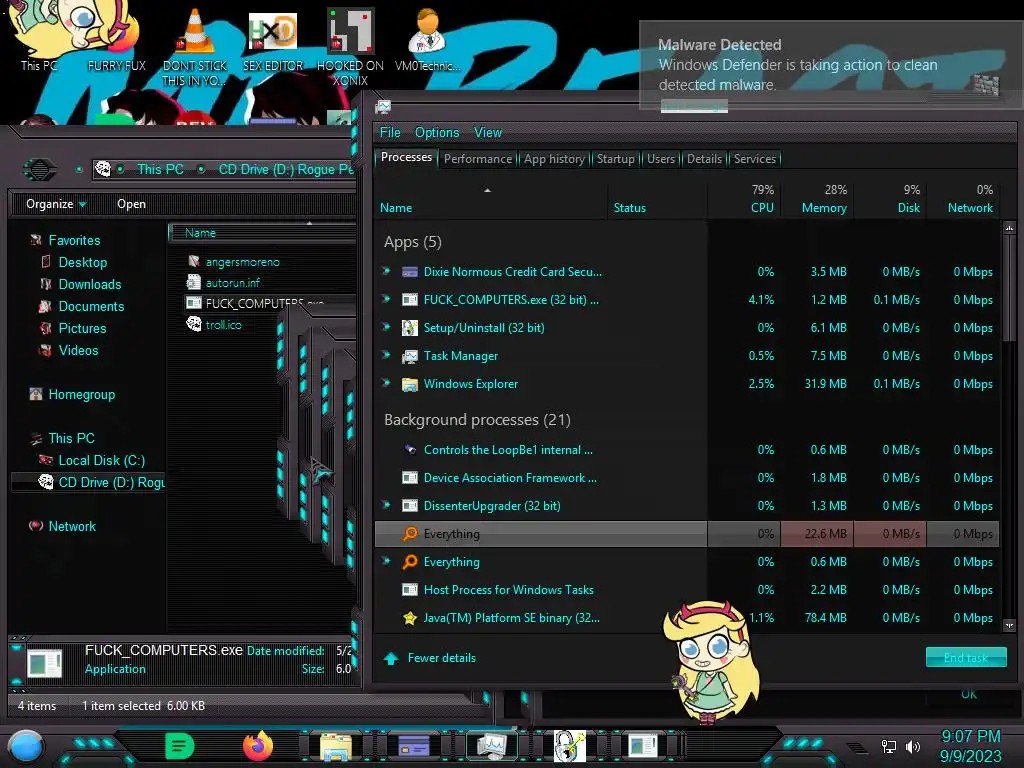Viewport: 1024px width, 768px height.
Task: Launch Firefox from the taskbar
Action: pos(258,746)
